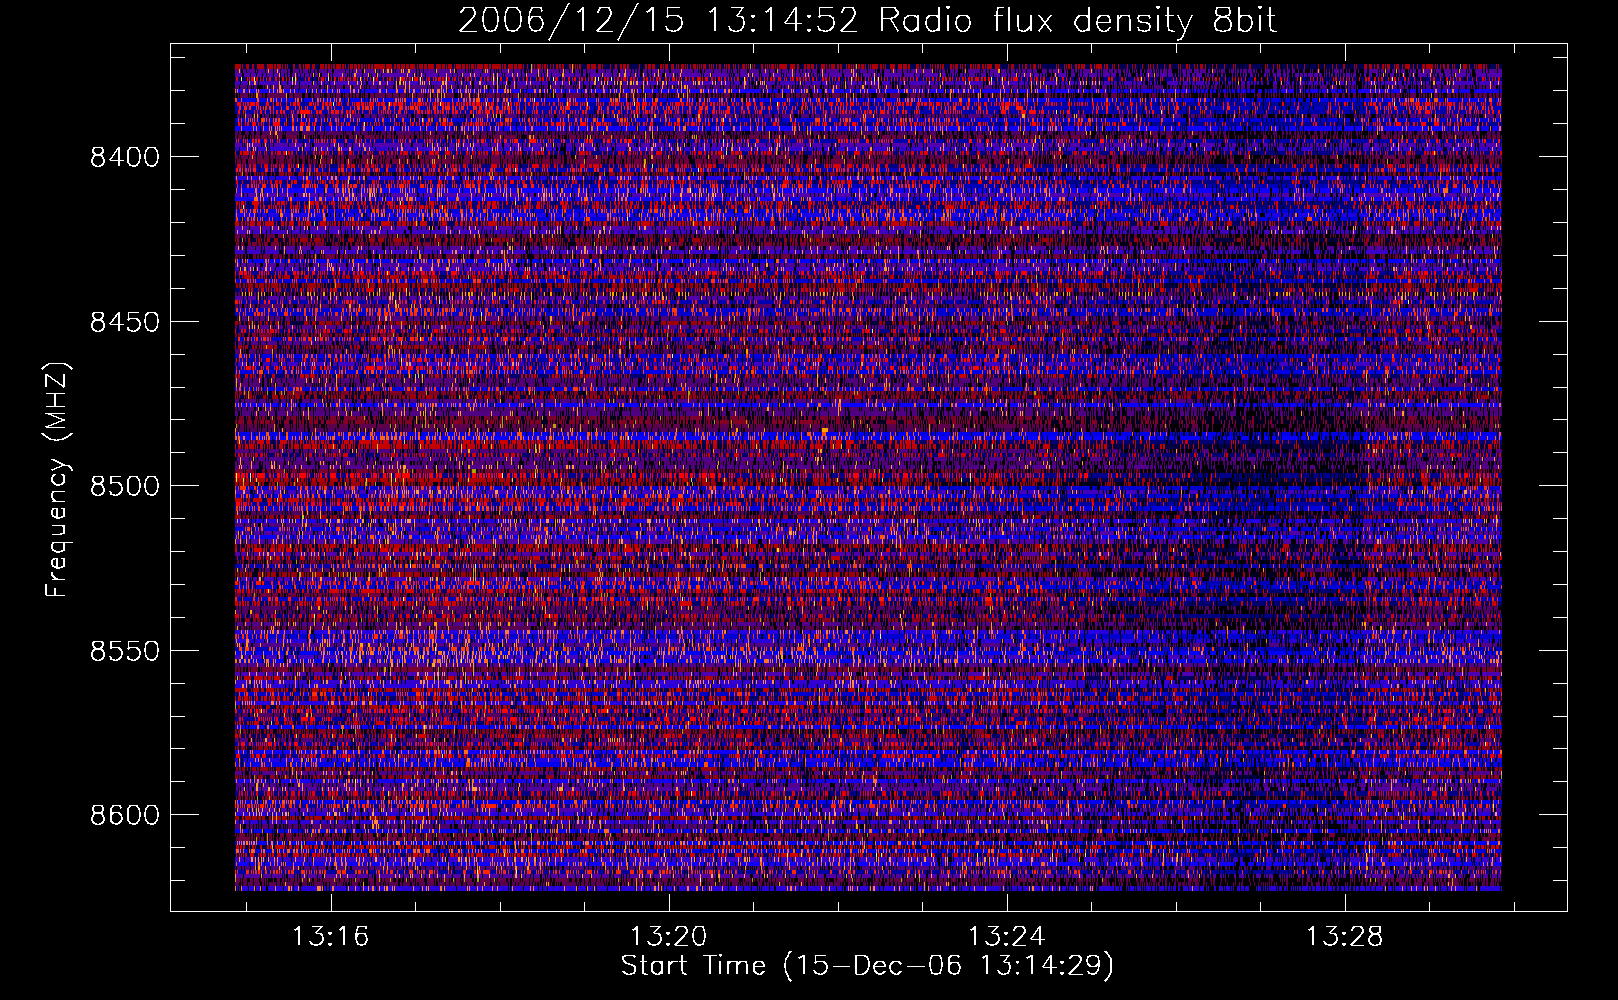This screenshot has height=1000, width=1618.
Task: Click the plot title "2006/12/15 13:14:52 Radio flux density 8bit"
Action: tap(868, 20)
